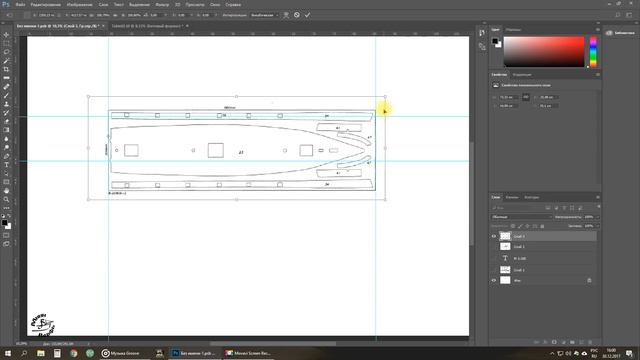Select the Pen tool
Image resolution: width=640 pixels, height=360 pixels.
coord(6,156)
